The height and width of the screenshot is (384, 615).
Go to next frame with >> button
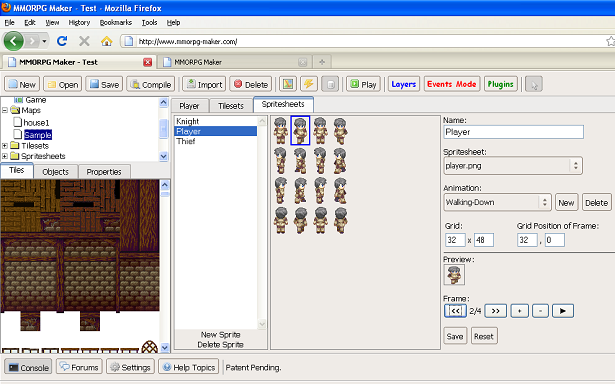[x=496, y=311]
